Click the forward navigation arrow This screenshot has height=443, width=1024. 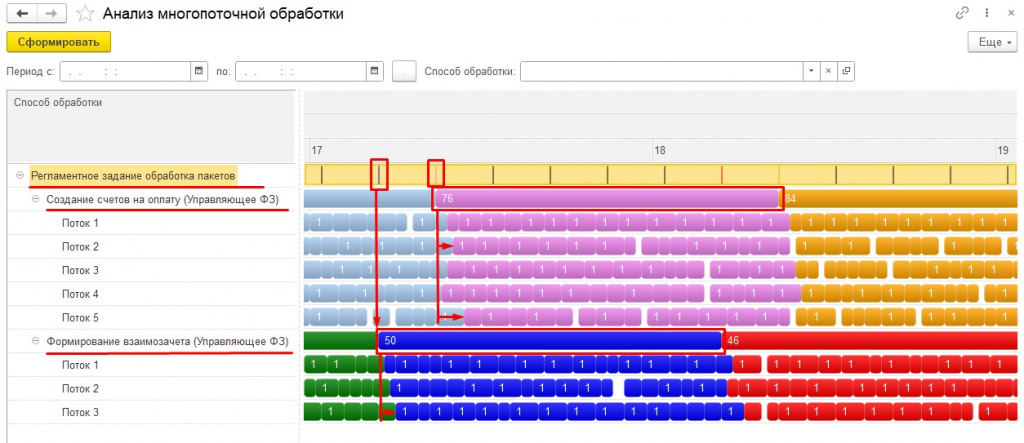[x=51, y=13]
